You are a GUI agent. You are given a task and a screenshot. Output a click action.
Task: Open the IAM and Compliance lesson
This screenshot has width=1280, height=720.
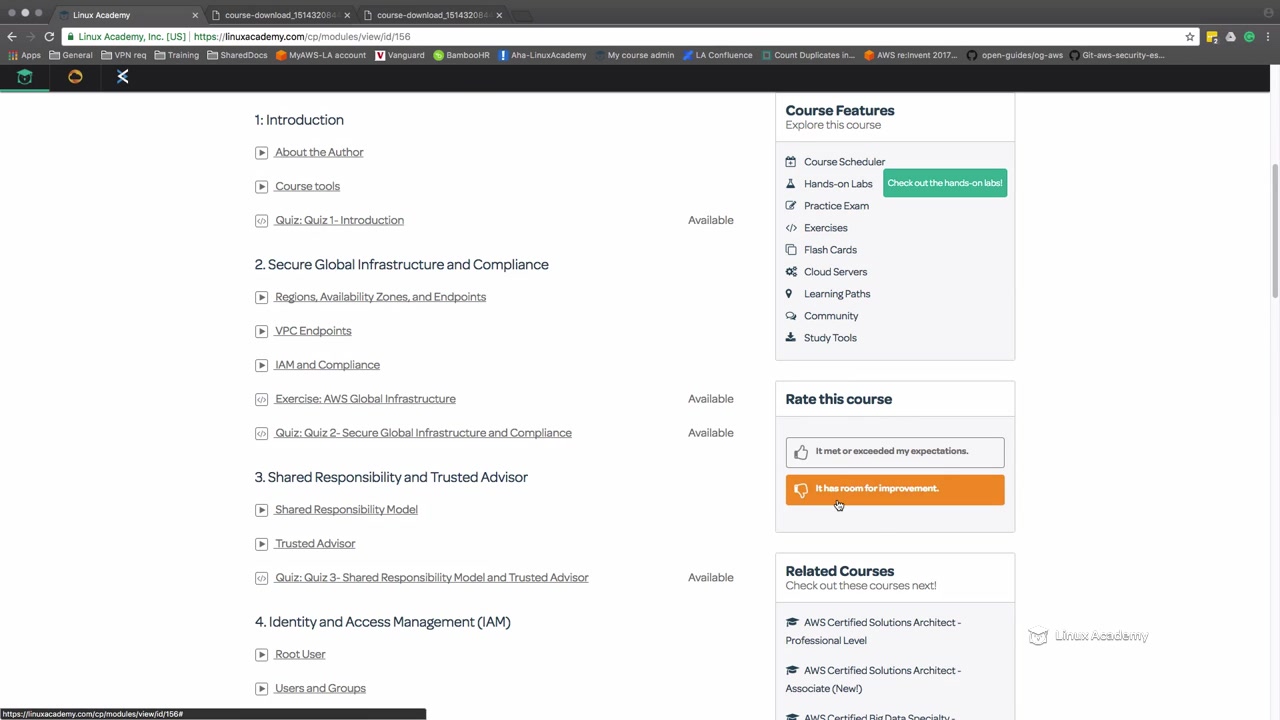[327, 365]
